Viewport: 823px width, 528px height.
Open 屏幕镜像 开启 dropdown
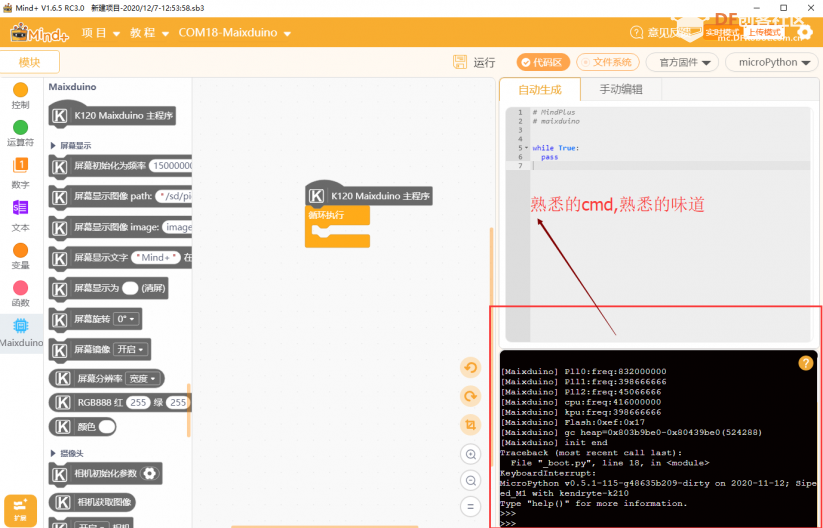[x=131, y=349]
